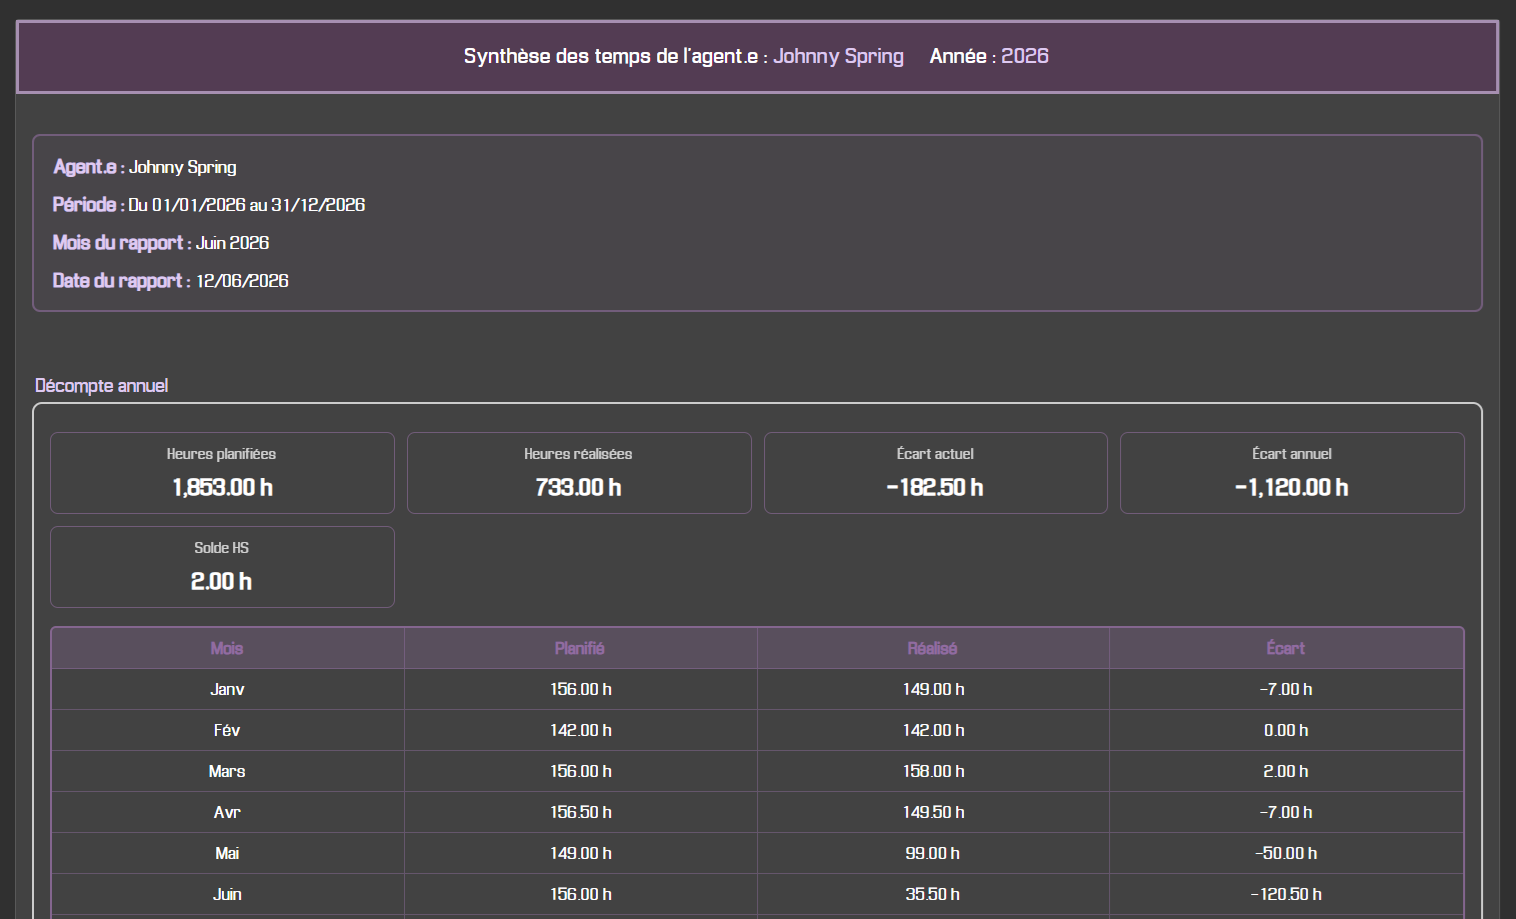Select the Janv row in the table
Screen dimensions: 1516x919
click(757, 689)
